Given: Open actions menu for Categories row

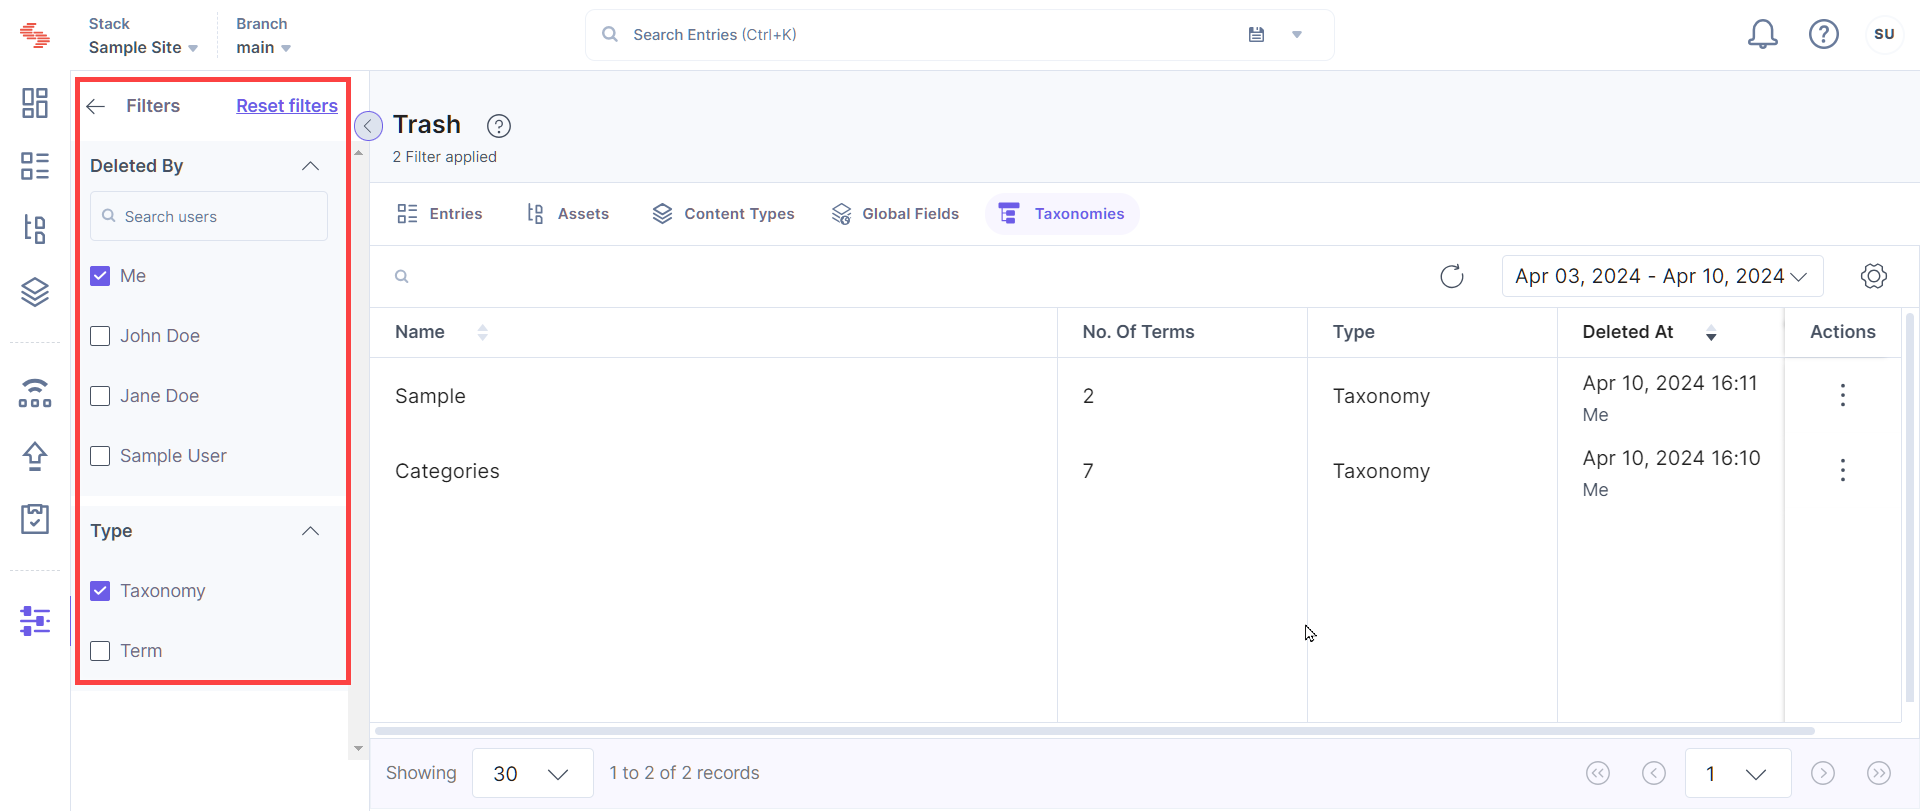Looking at the screenshot, I should pos(1842,470).
